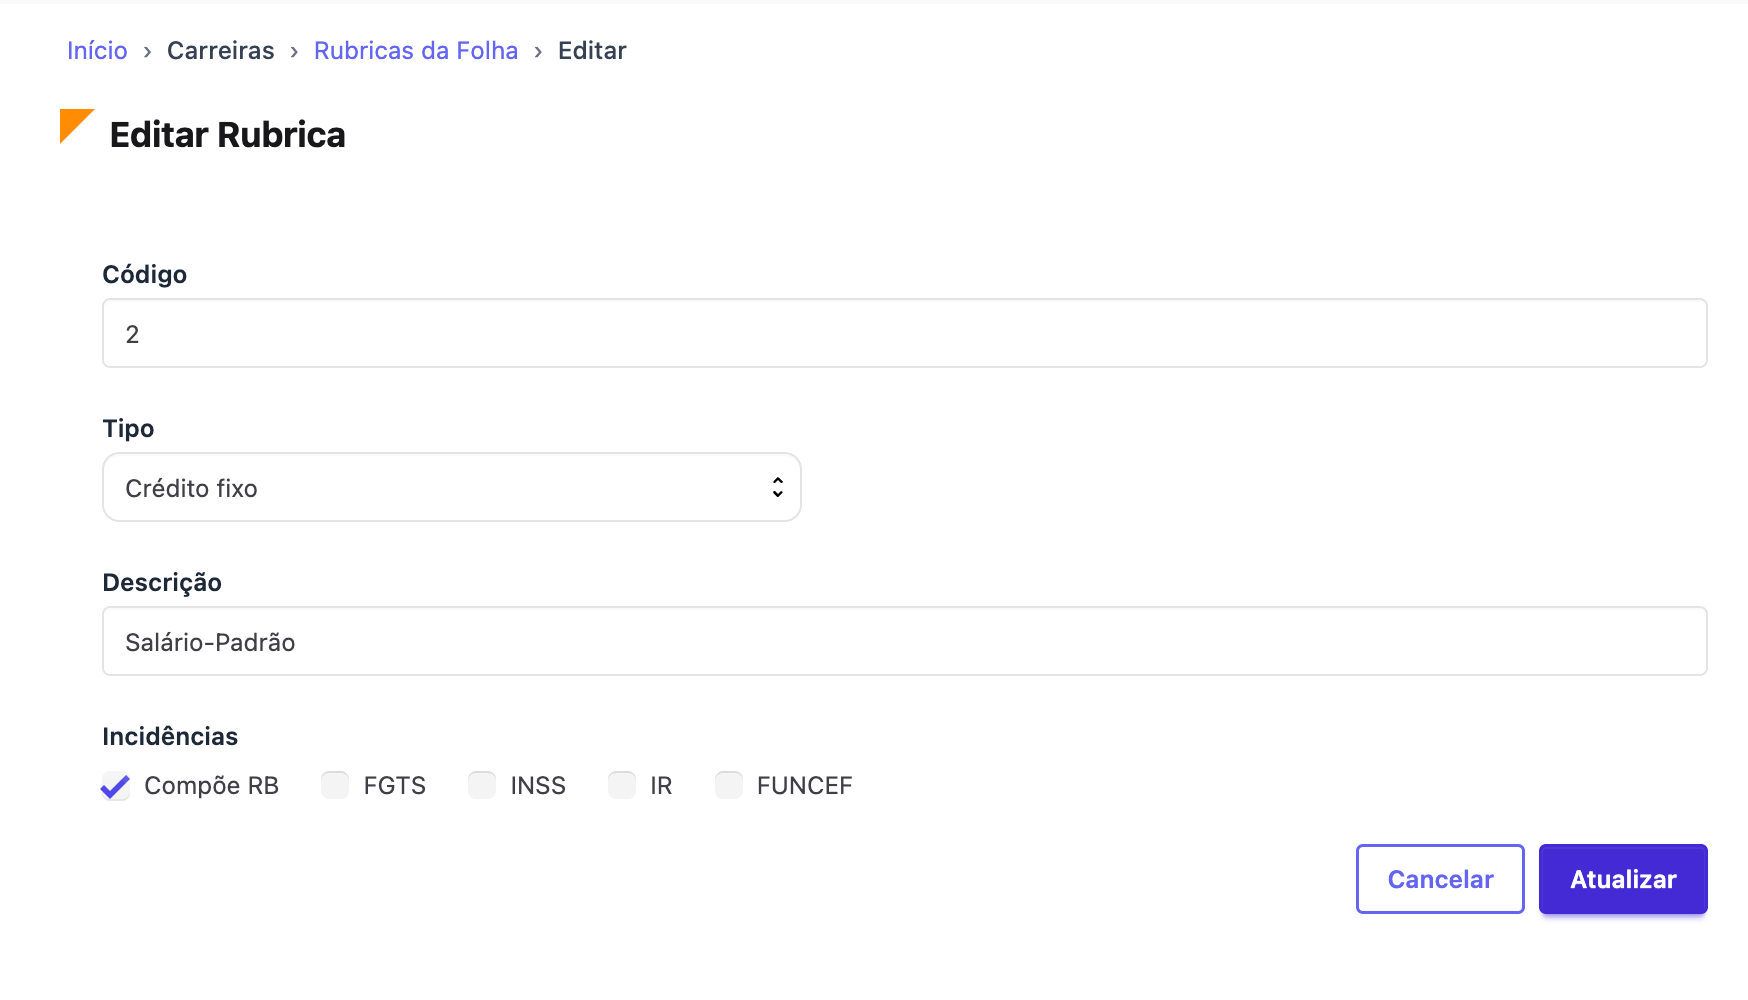This screenshot has width=1748, height=1000.
Task: Enable the FUNCEF checkbox
Action: click(x=729, y=785)
